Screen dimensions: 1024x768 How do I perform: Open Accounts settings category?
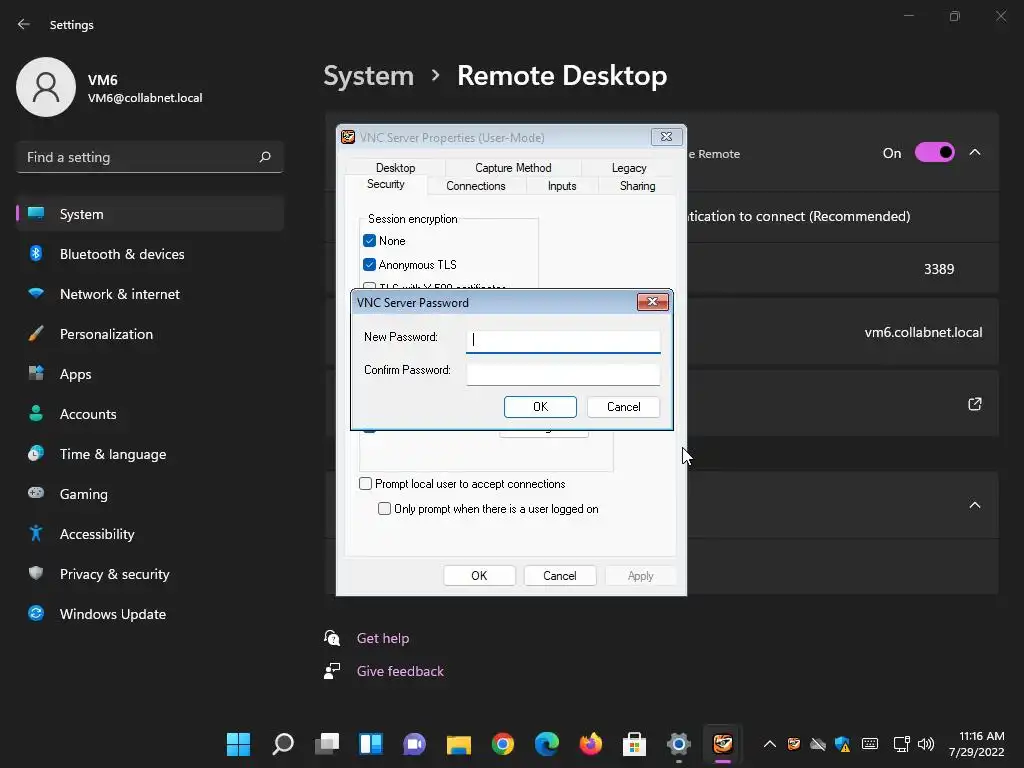click(150, 414)
